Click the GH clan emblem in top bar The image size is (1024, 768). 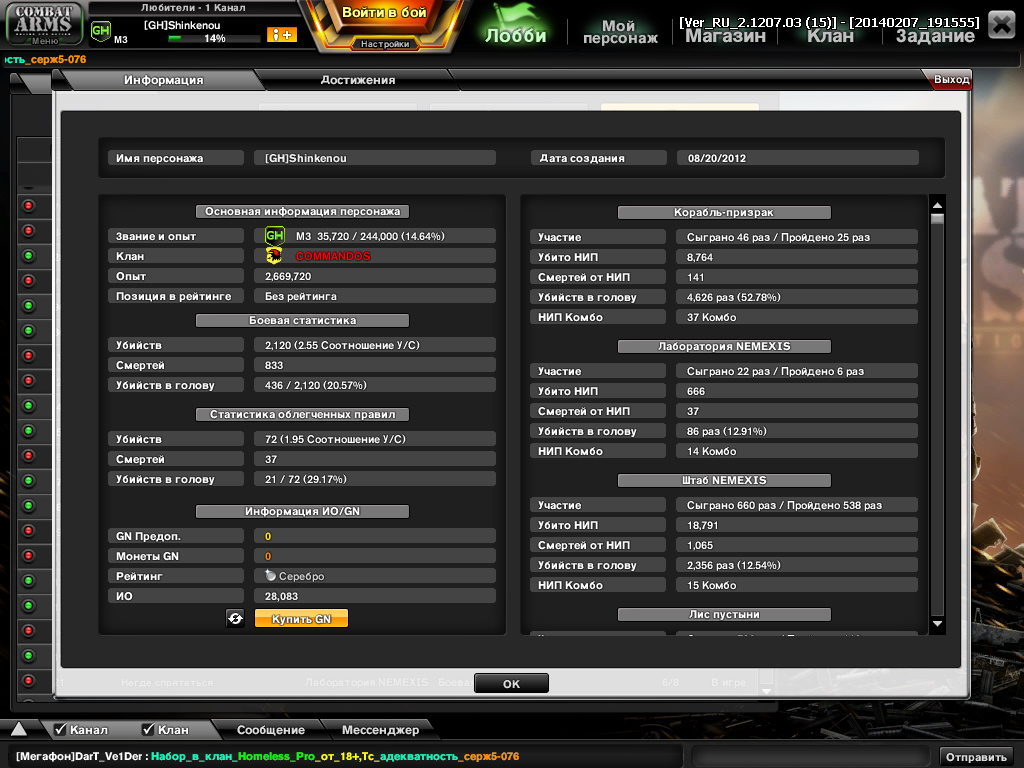[101, 31]
